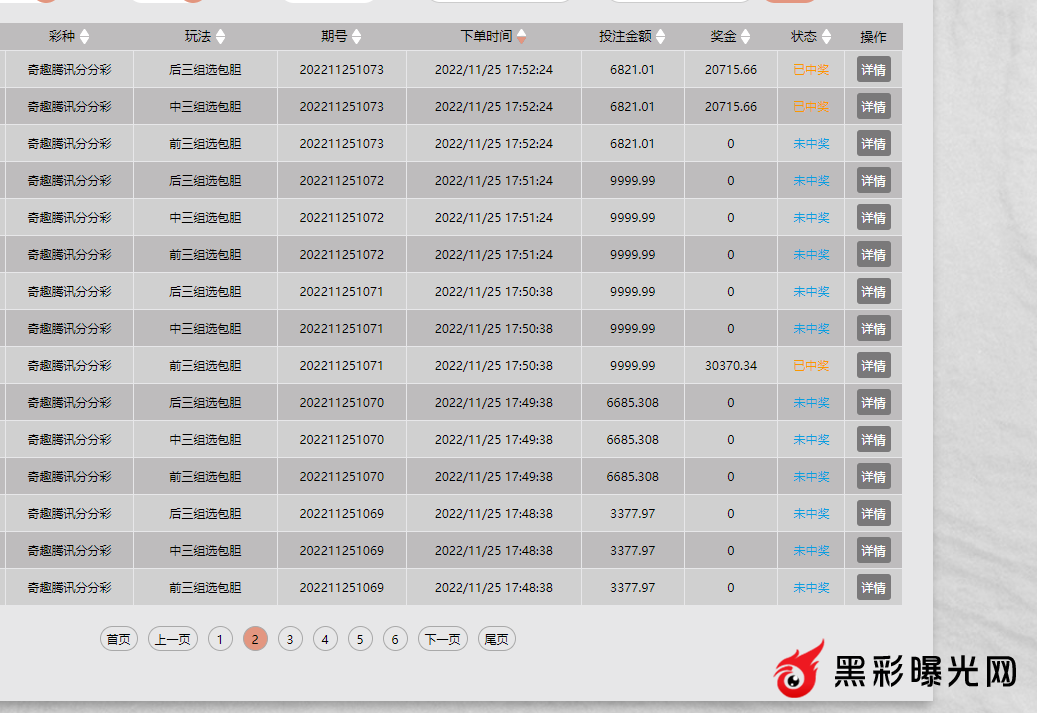The image size is (1037, 713).
Task: Select page 3 in pagination
Action: tap(290, 639)
